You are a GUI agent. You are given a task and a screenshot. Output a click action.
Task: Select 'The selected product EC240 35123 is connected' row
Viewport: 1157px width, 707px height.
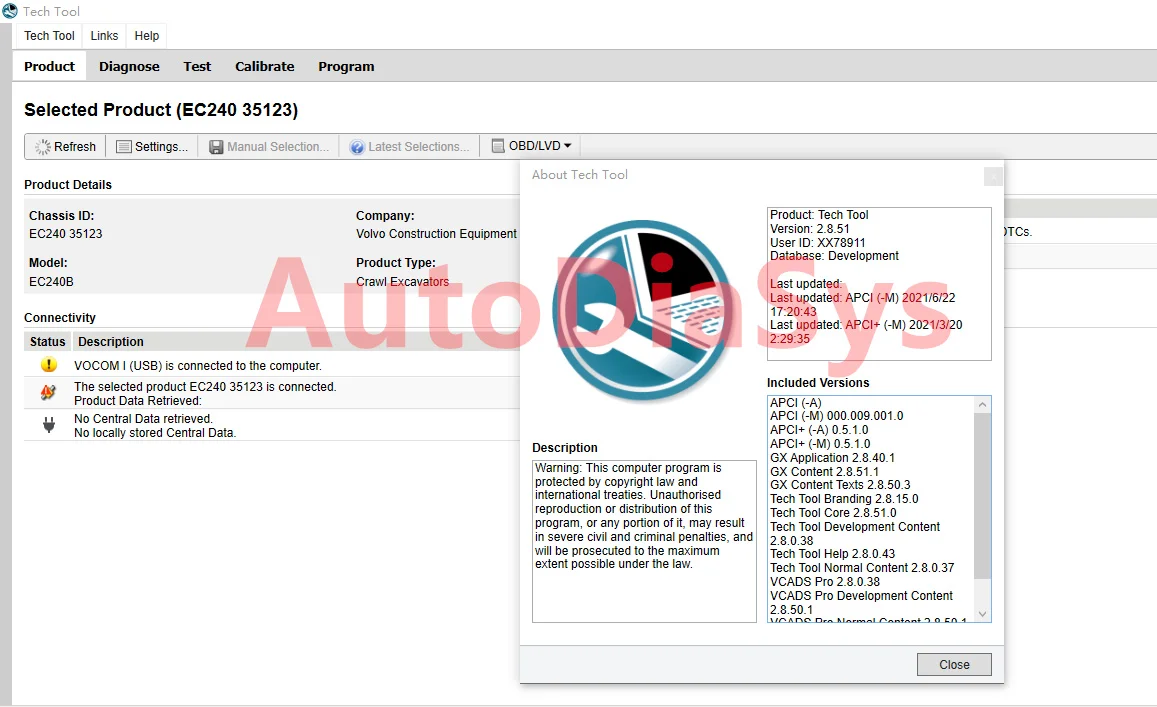(272, 393)
